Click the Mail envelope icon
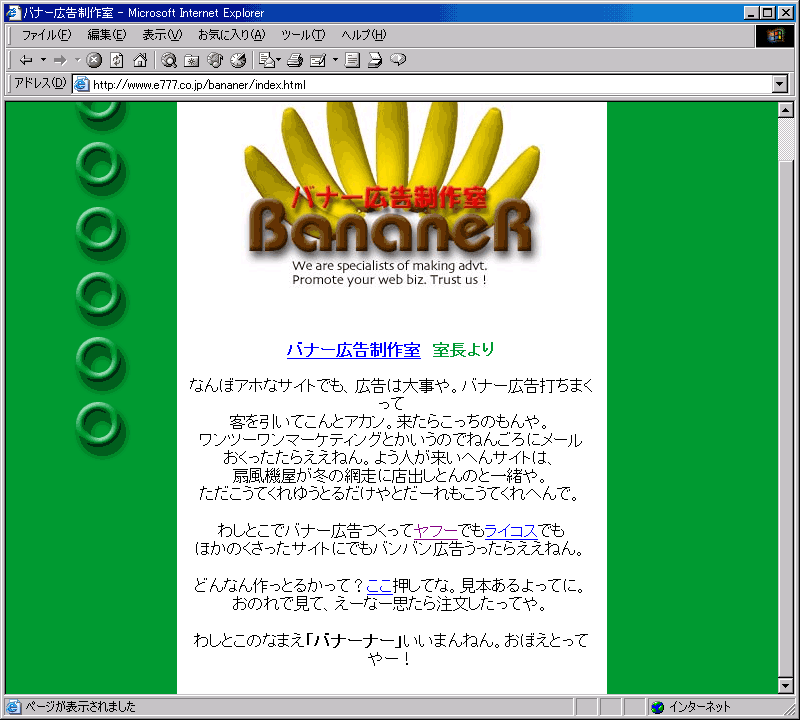Image resolution: width=800 pixels, height=720 pixels. click(267, 60)
